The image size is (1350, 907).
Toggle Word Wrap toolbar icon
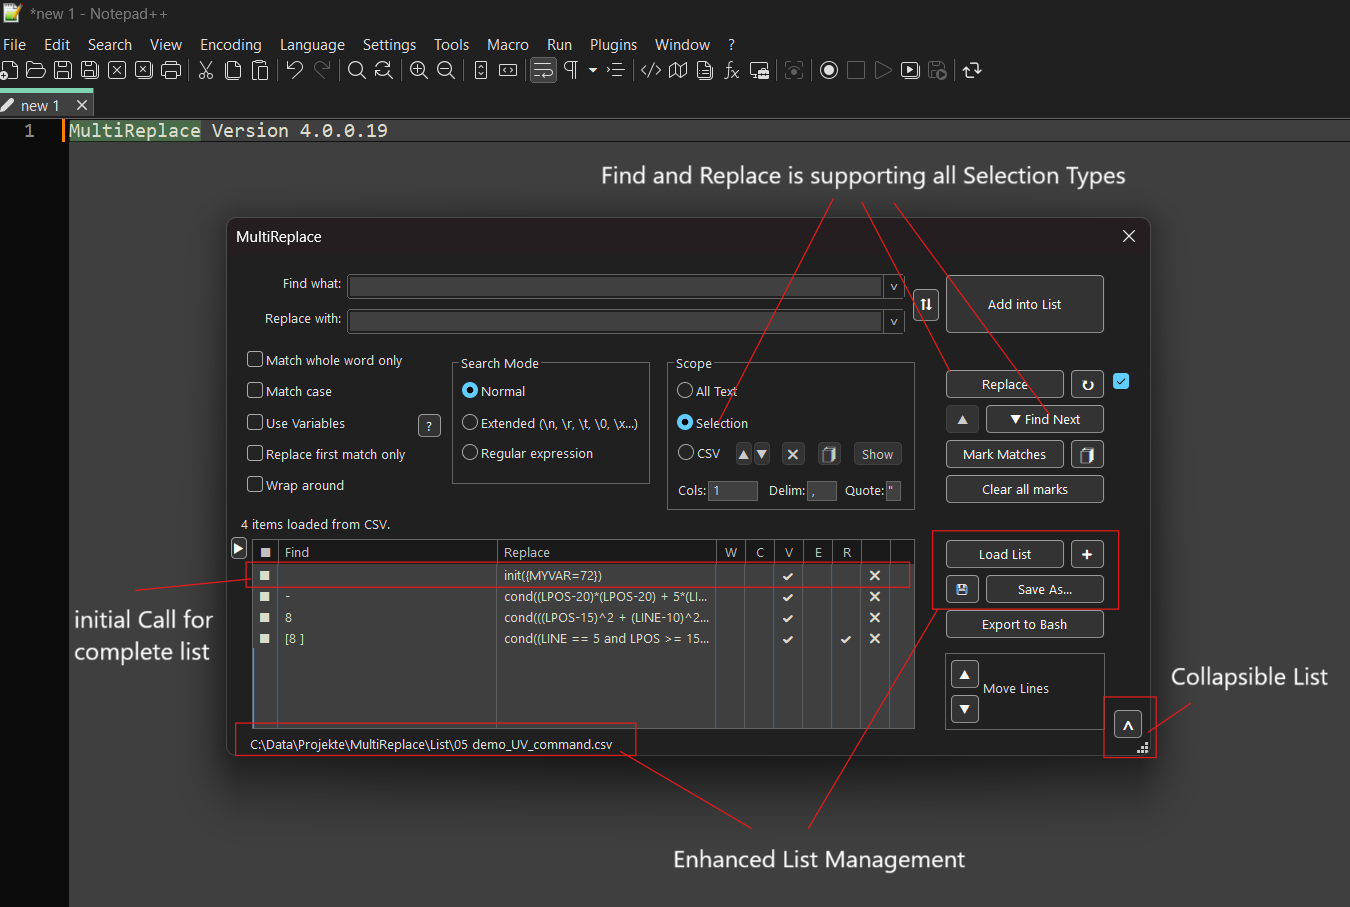click(543, 70)
